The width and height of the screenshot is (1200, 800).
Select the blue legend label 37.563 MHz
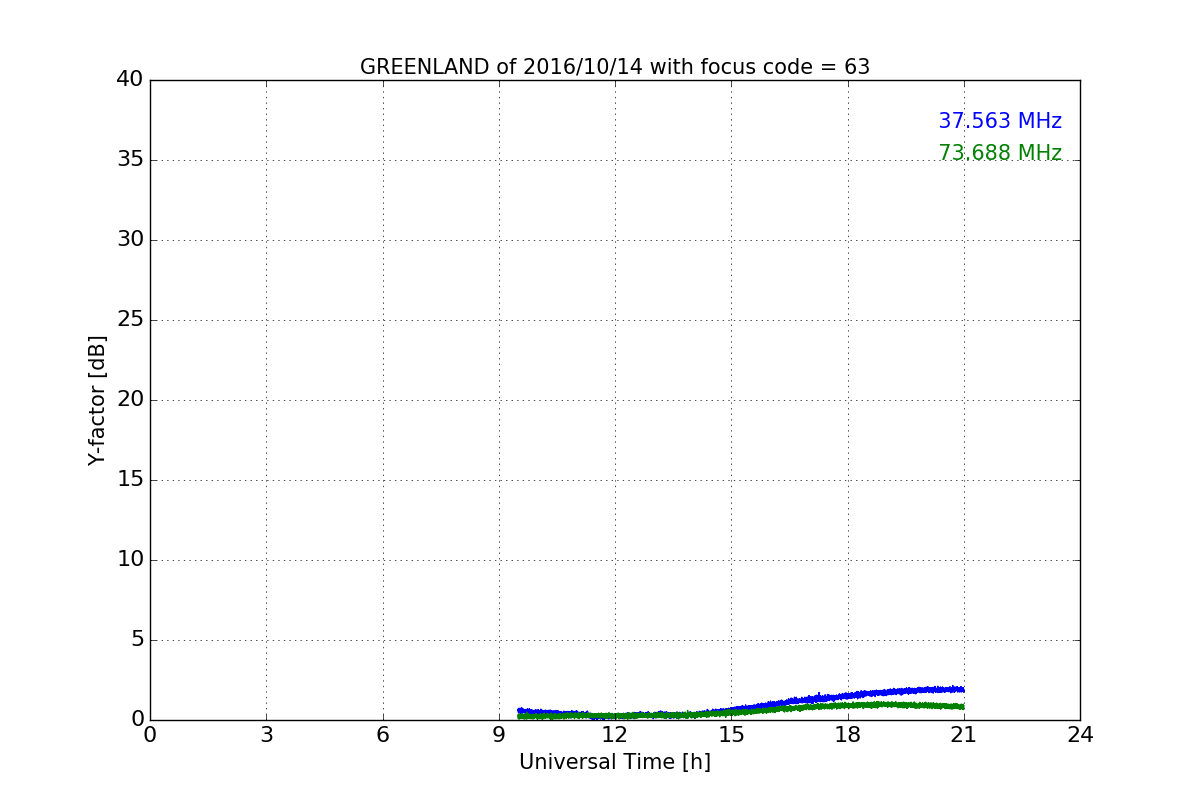pos(1000,121)
